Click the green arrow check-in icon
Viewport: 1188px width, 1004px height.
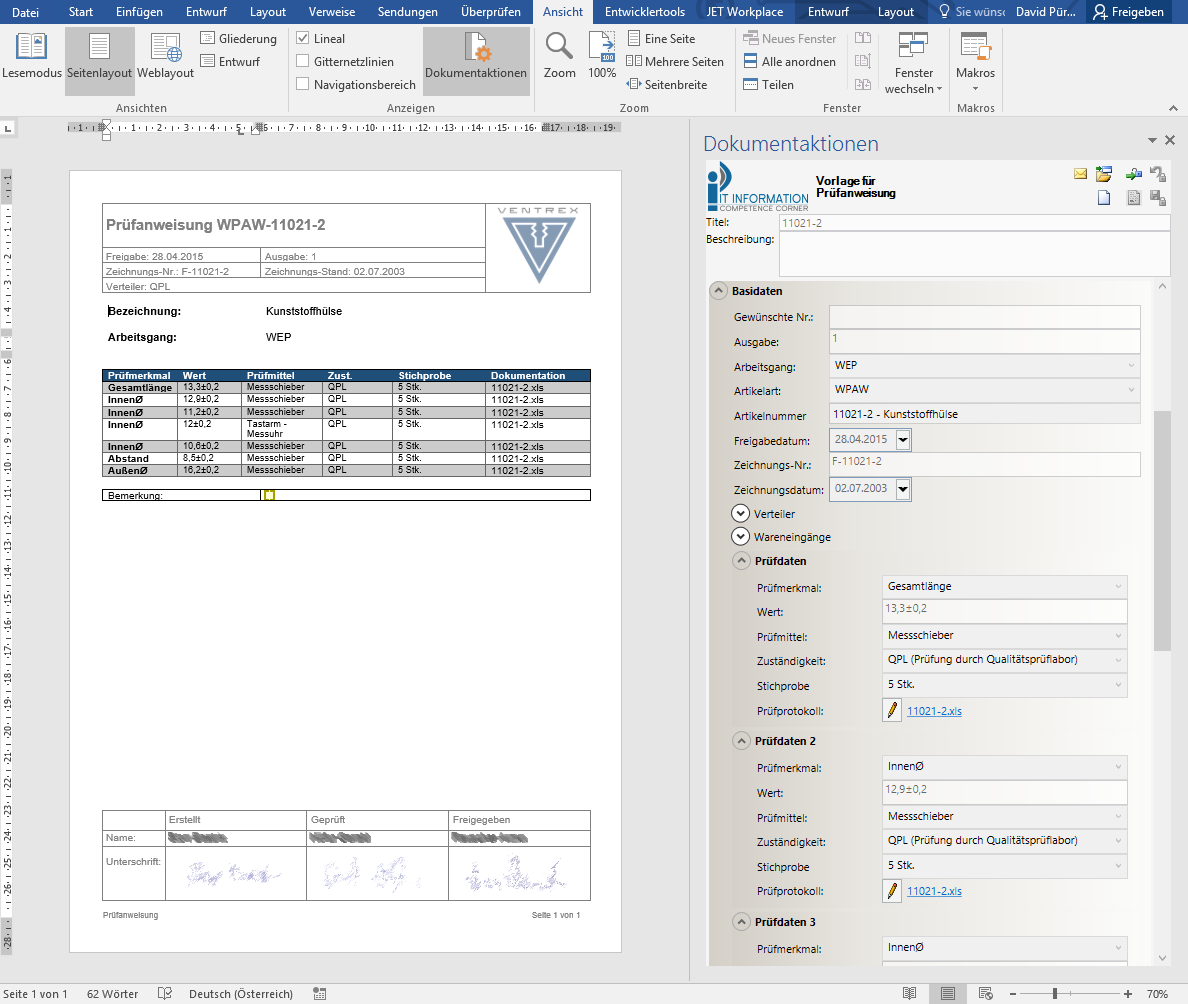click(x=1133, y=174)
